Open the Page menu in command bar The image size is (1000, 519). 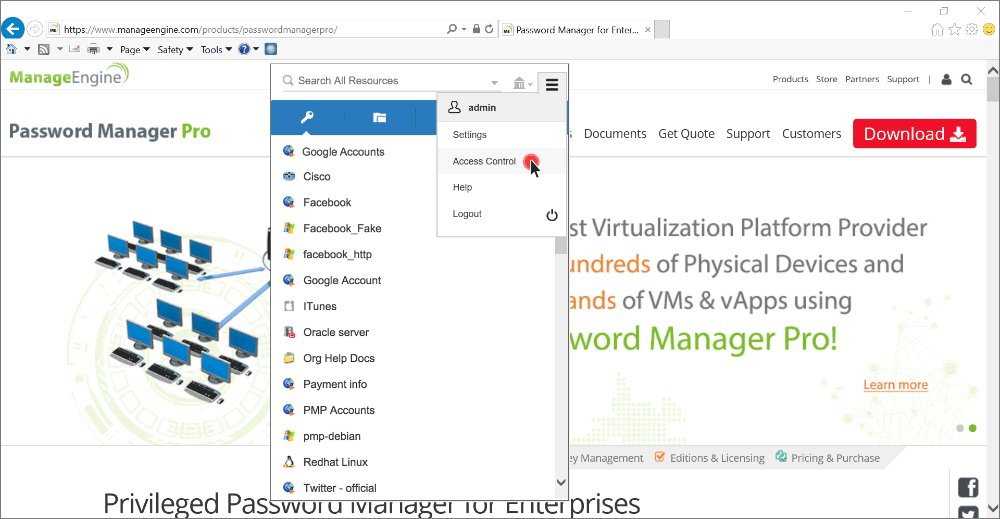(135, 49)
